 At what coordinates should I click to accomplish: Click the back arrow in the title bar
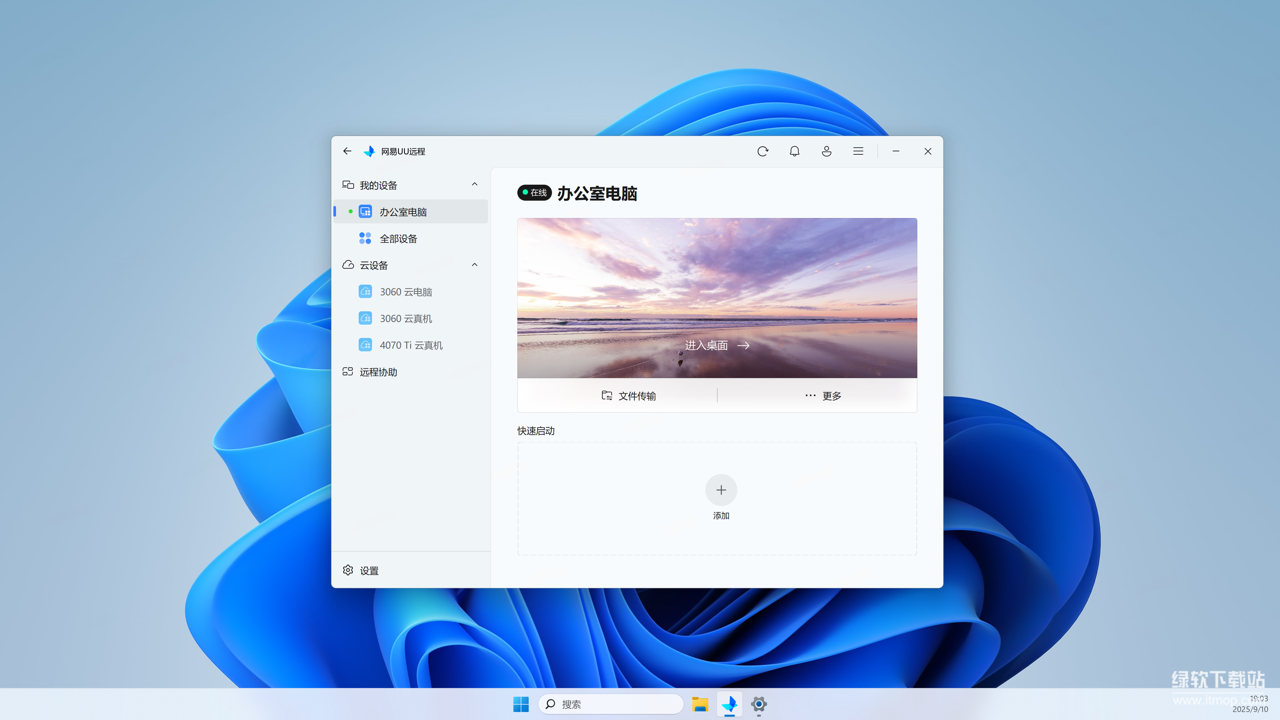[x=347, y=151]
